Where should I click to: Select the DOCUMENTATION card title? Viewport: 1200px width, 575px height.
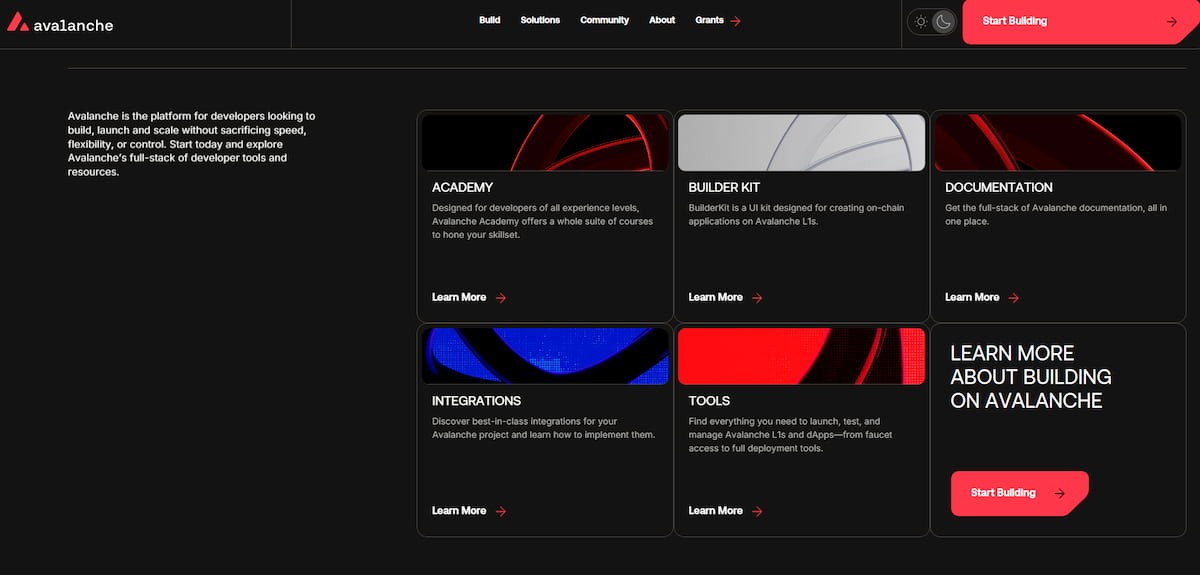click(x=999, y=187)
